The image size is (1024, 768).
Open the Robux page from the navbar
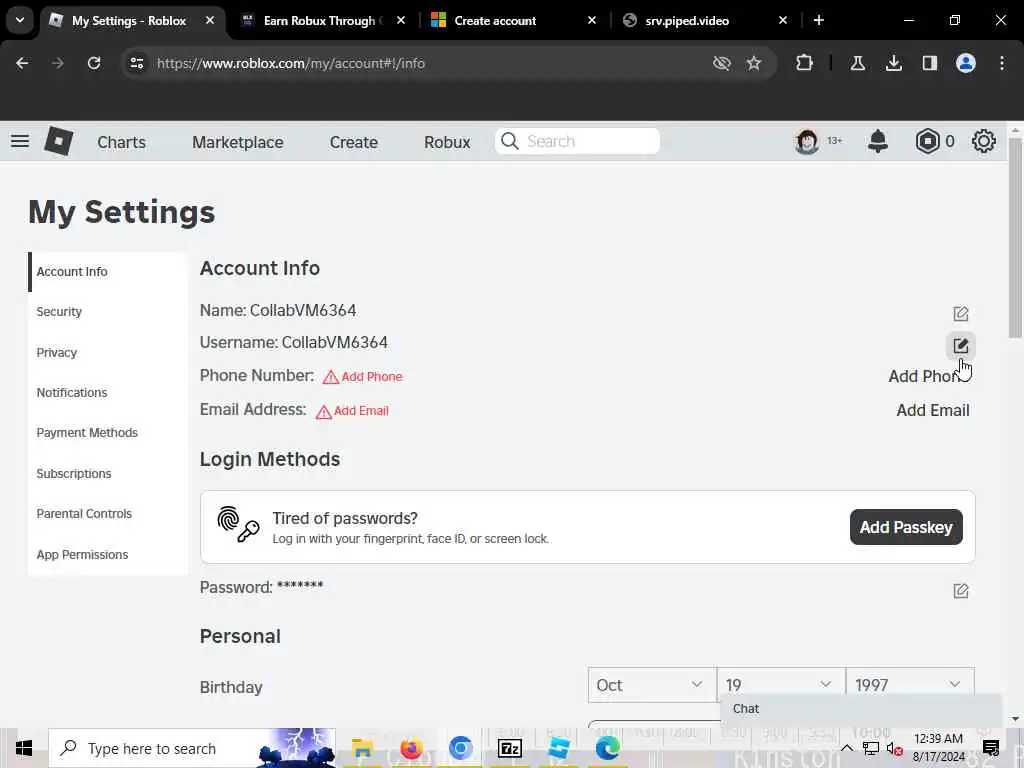tap(447, 142)
